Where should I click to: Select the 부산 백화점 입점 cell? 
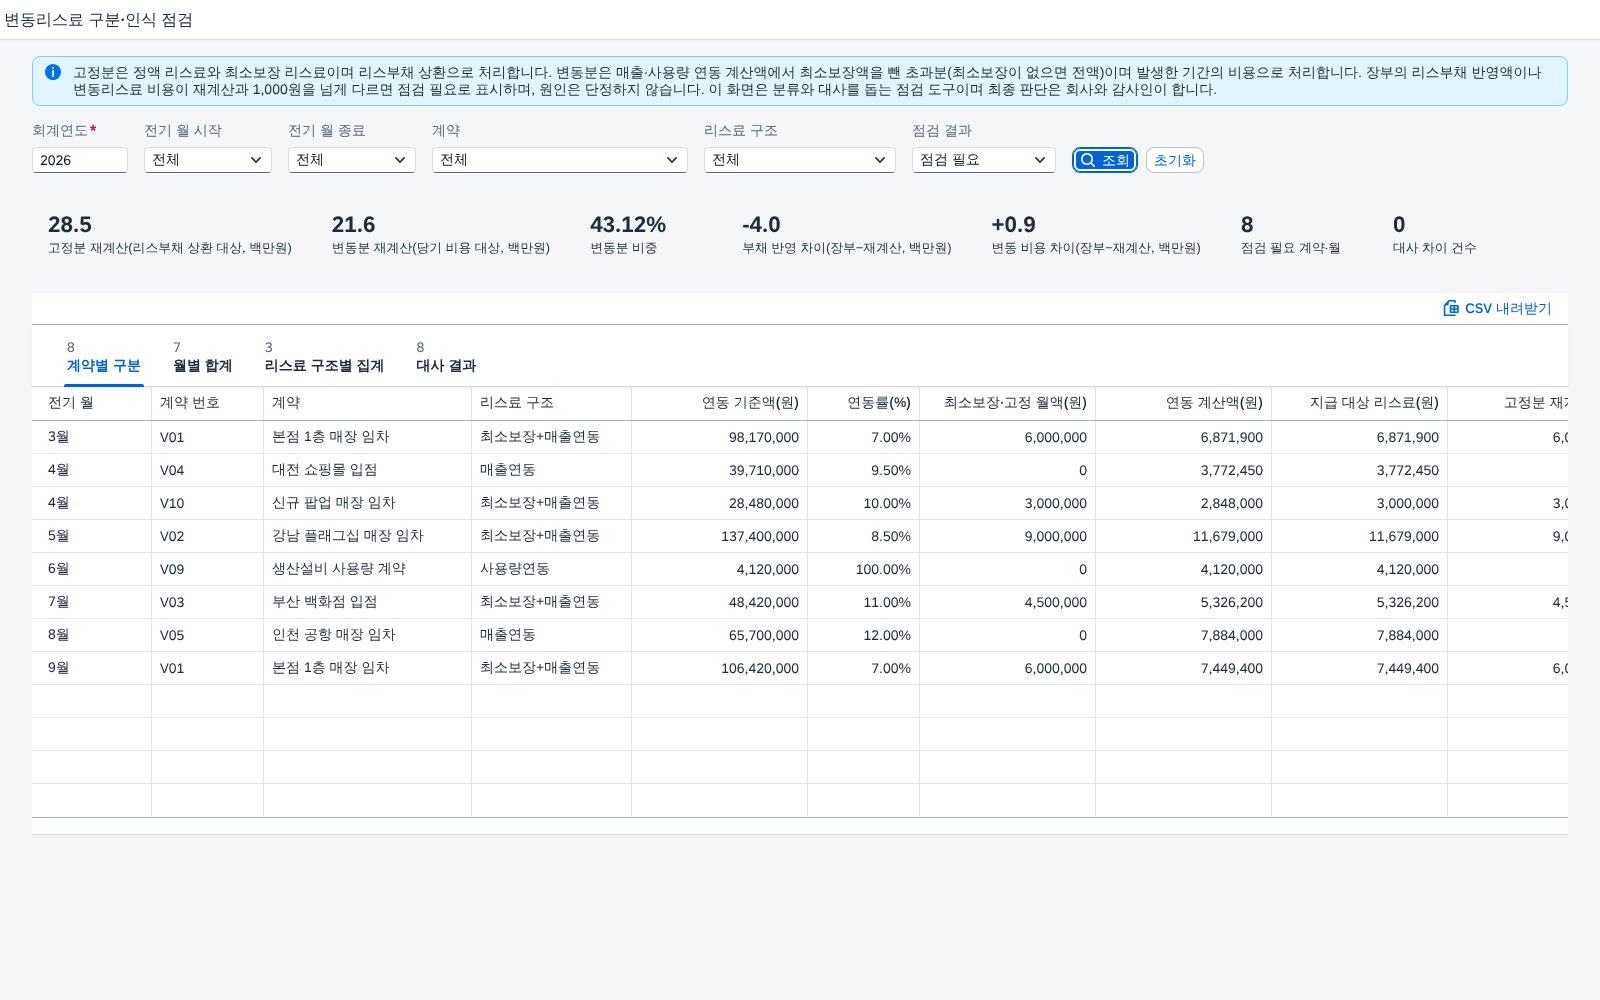[x=368, y=602]
